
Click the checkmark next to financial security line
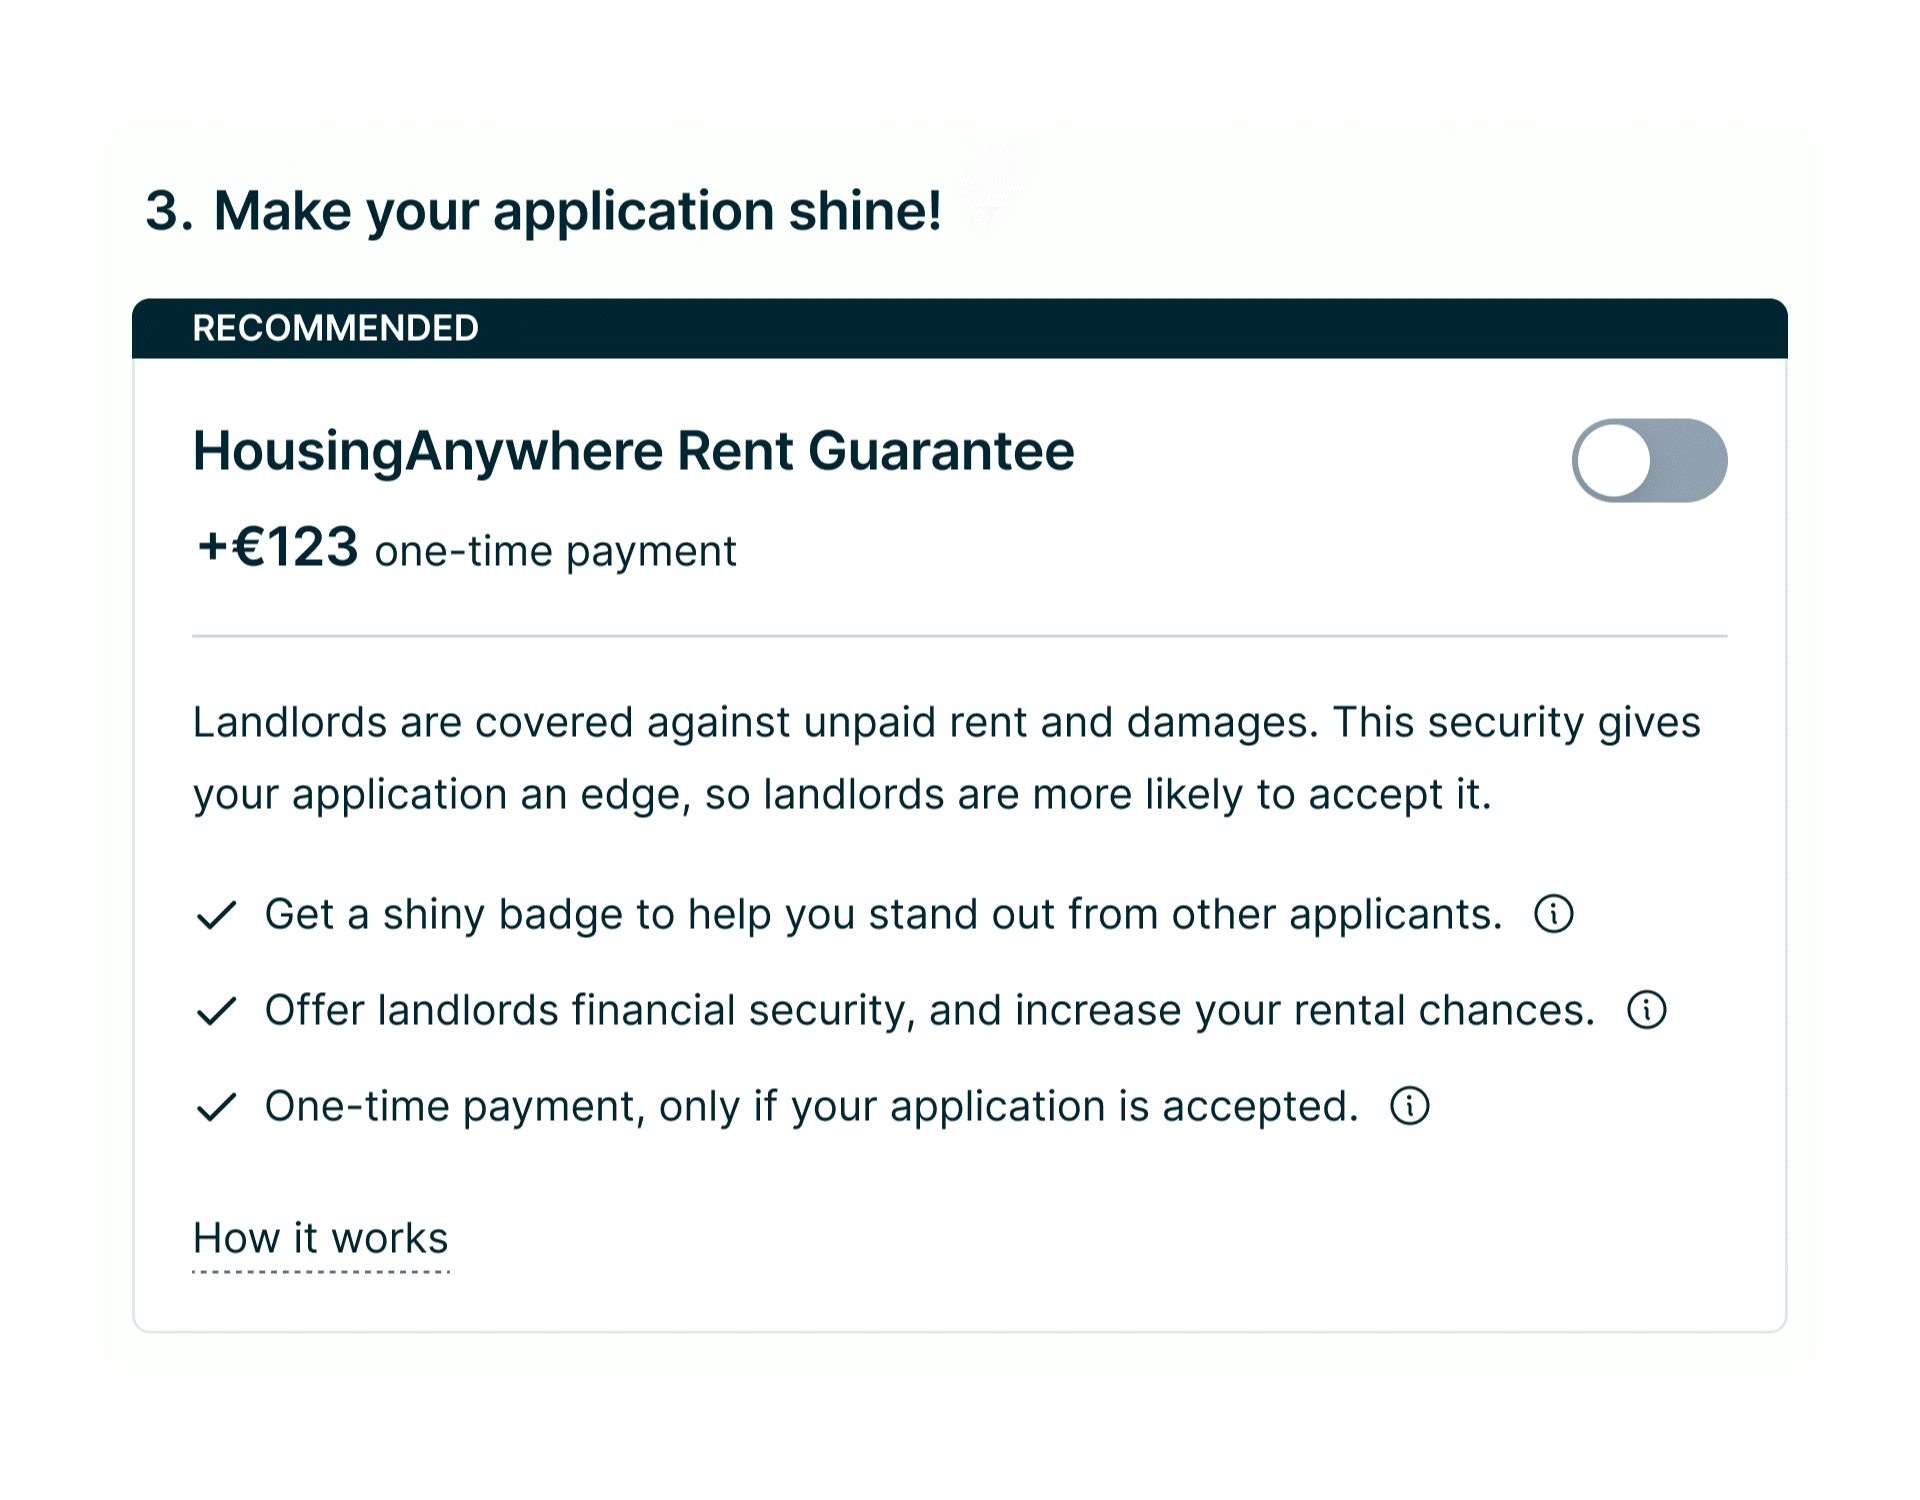pos(215,1011)
